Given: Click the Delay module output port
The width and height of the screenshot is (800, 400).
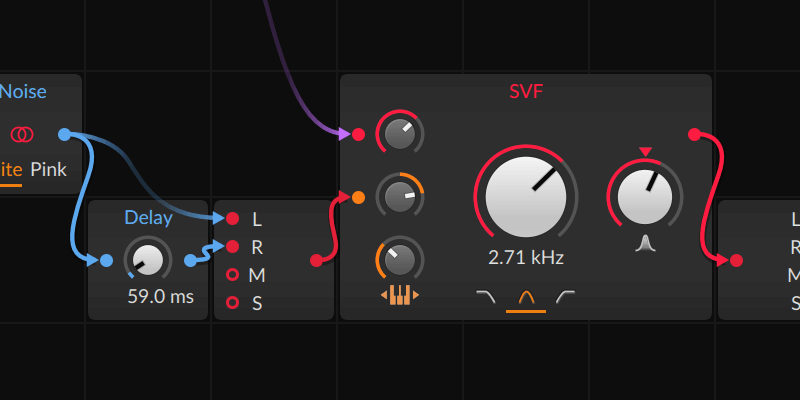Looking at the screenshot, I should tap(190, 261).
